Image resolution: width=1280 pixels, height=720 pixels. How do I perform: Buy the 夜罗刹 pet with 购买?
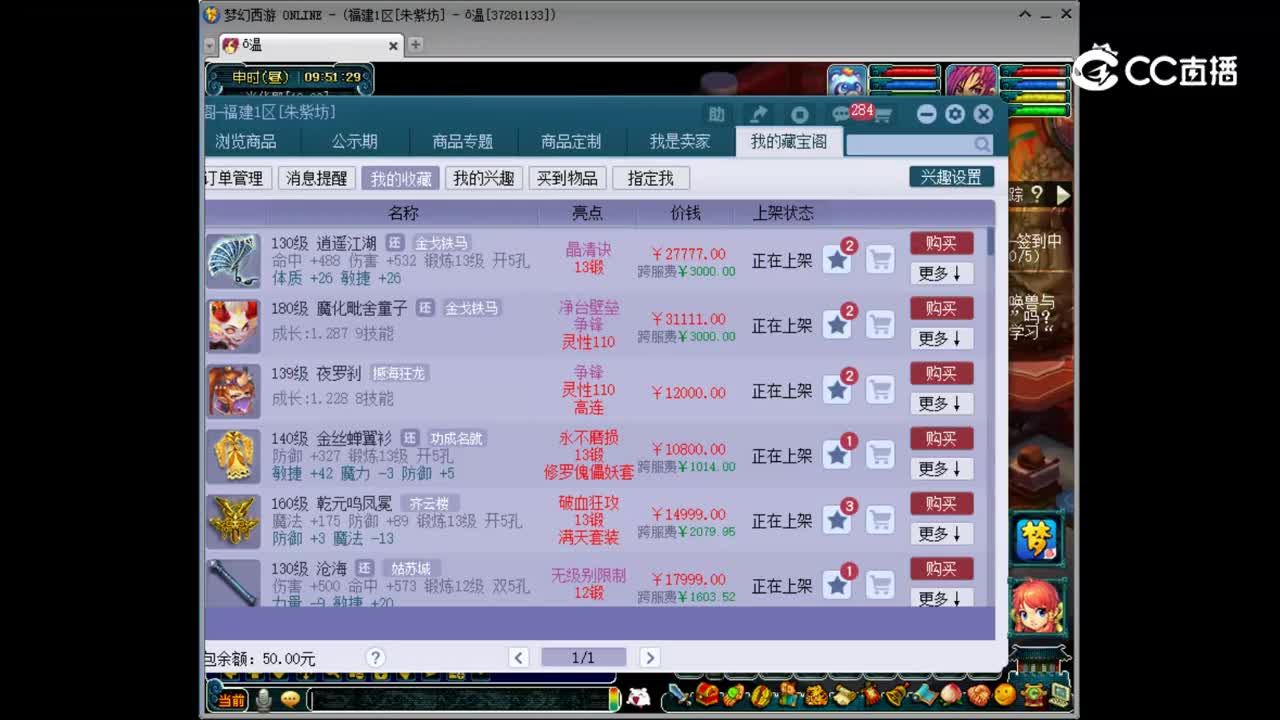(941, 373)
